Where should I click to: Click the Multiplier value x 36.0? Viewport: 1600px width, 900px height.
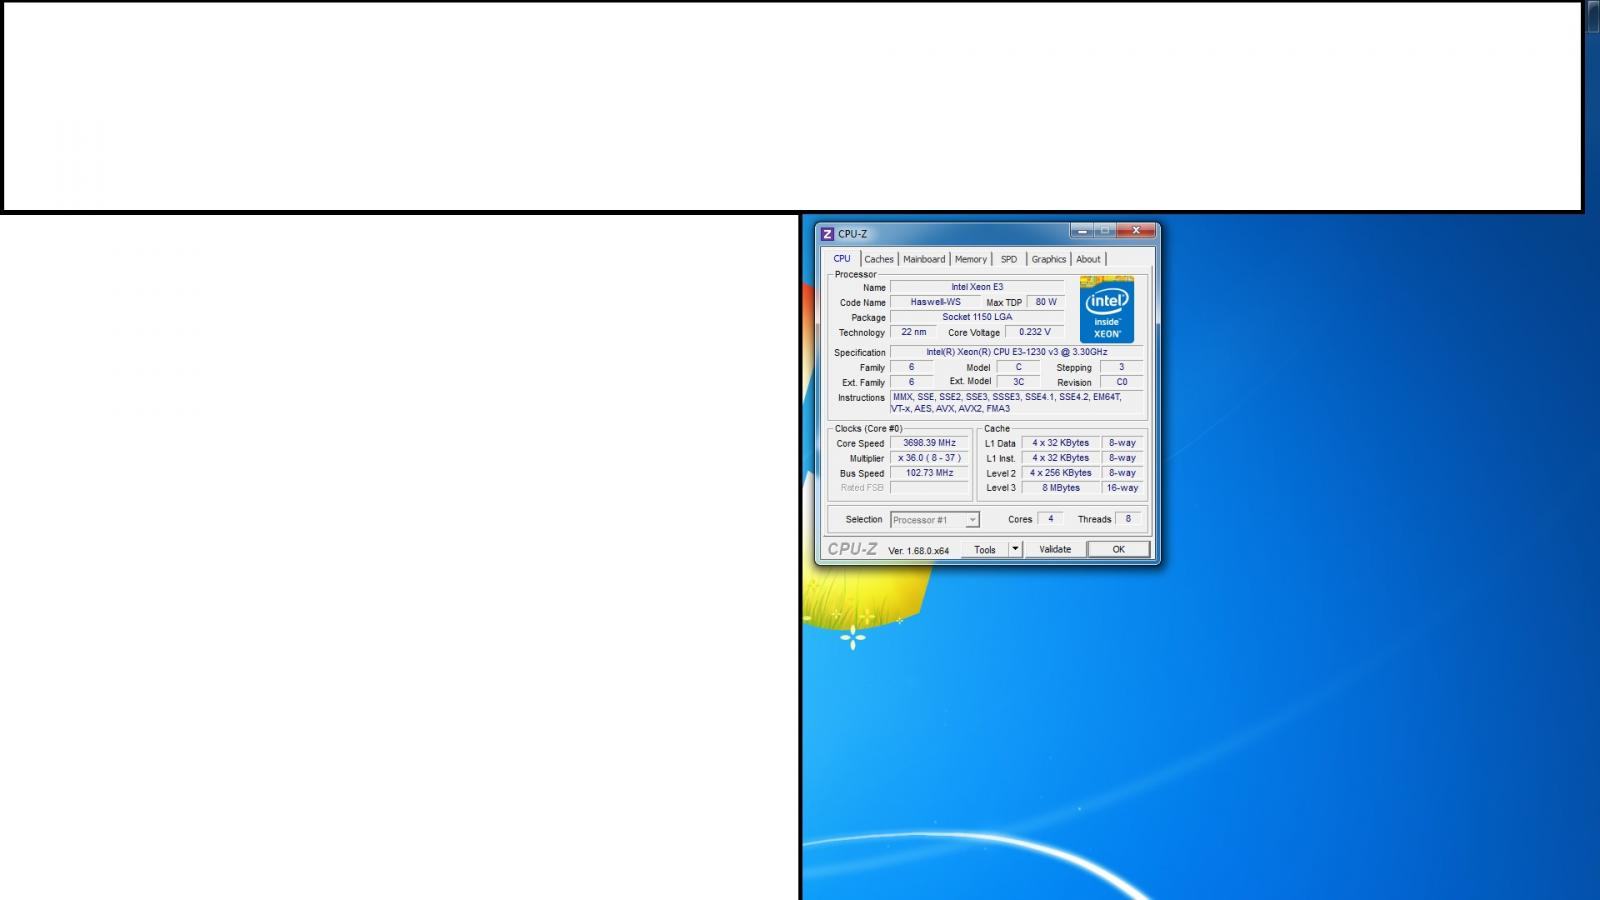coord(929,458)
